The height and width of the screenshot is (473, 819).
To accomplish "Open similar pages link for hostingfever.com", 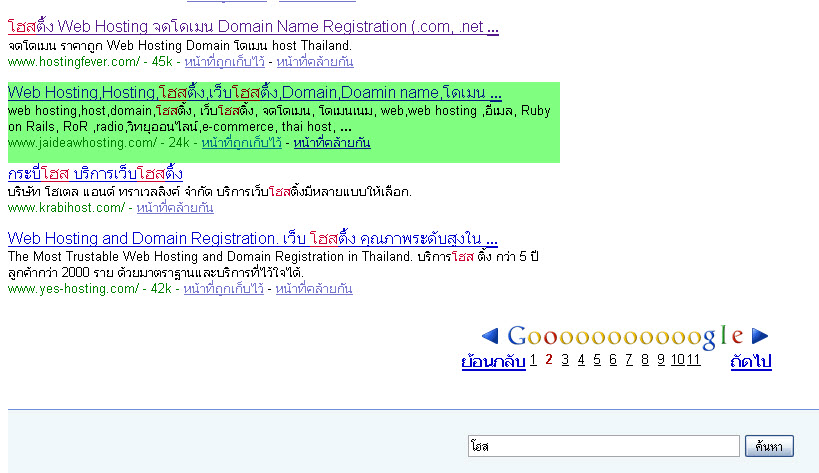I will [315, 62].
